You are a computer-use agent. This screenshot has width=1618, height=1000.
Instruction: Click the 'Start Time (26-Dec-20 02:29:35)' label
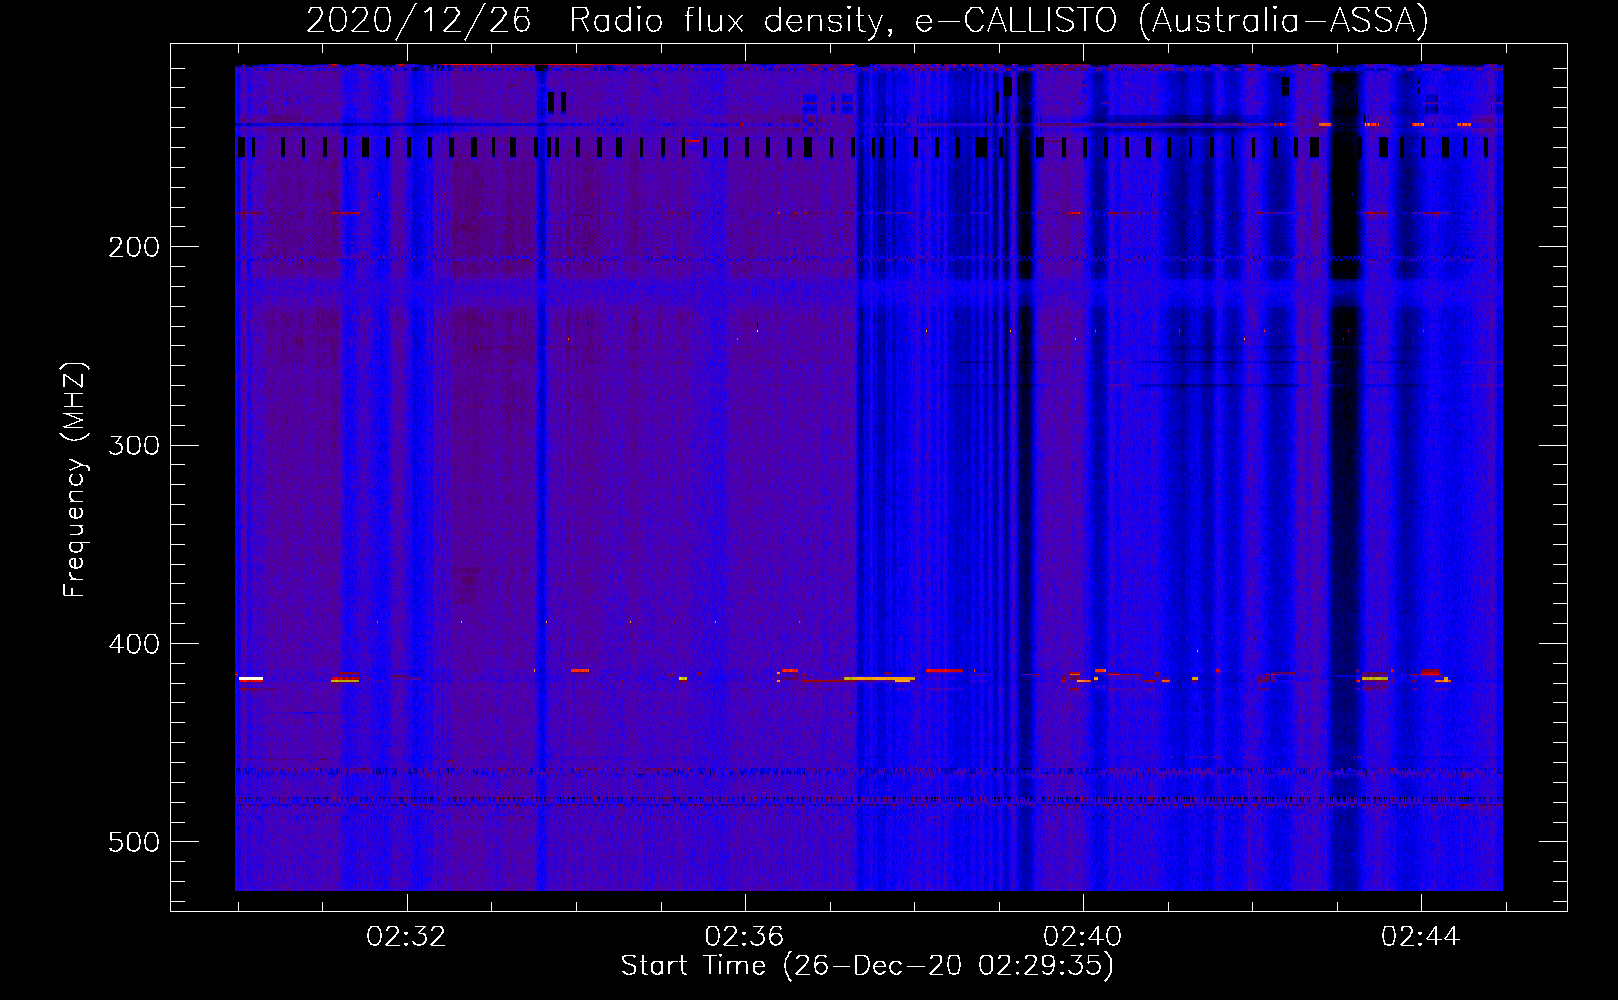(x=867, y=966)
